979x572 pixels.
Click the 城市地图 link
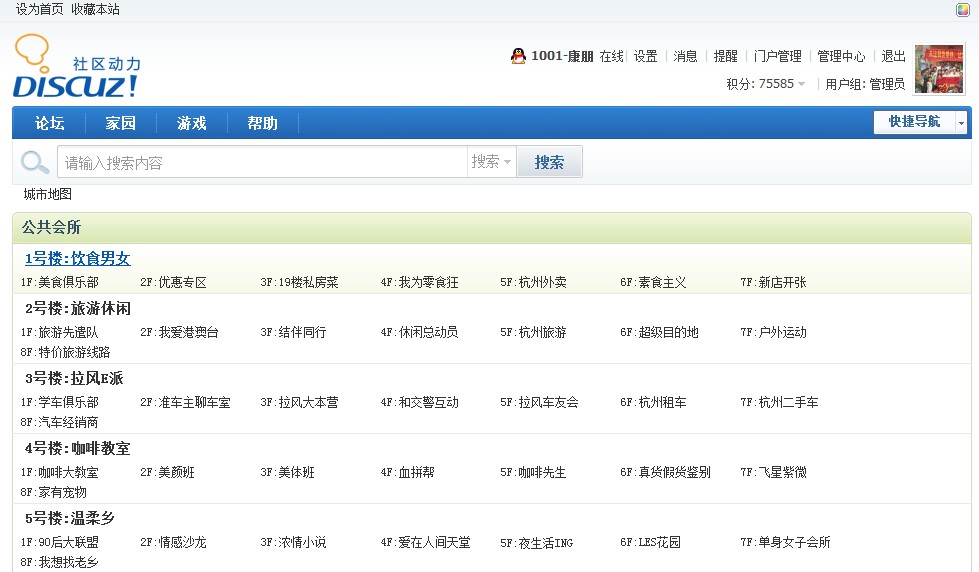tap(48, 194)
